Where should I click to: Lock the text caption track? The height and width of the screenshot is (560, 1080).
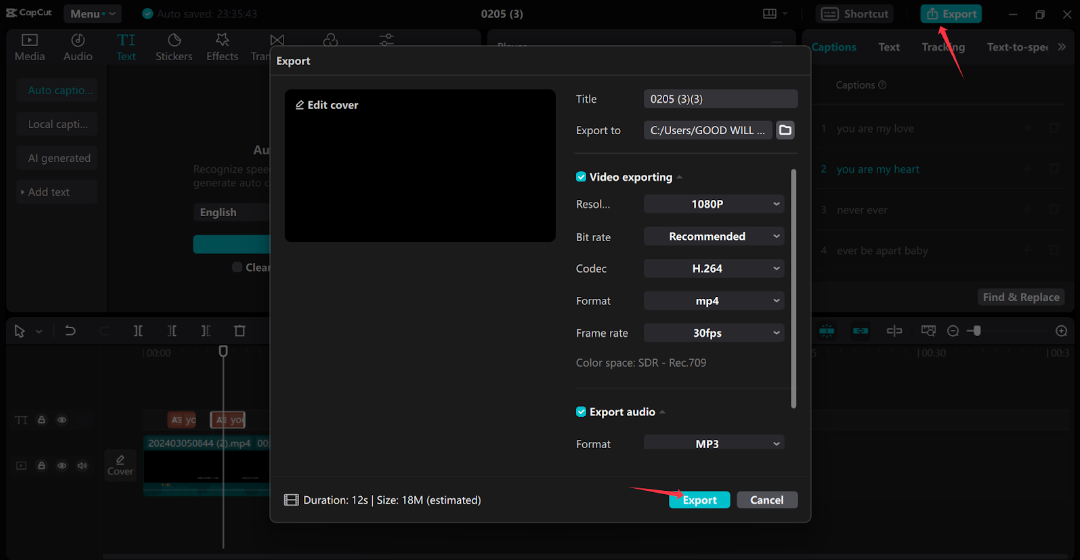41,420
